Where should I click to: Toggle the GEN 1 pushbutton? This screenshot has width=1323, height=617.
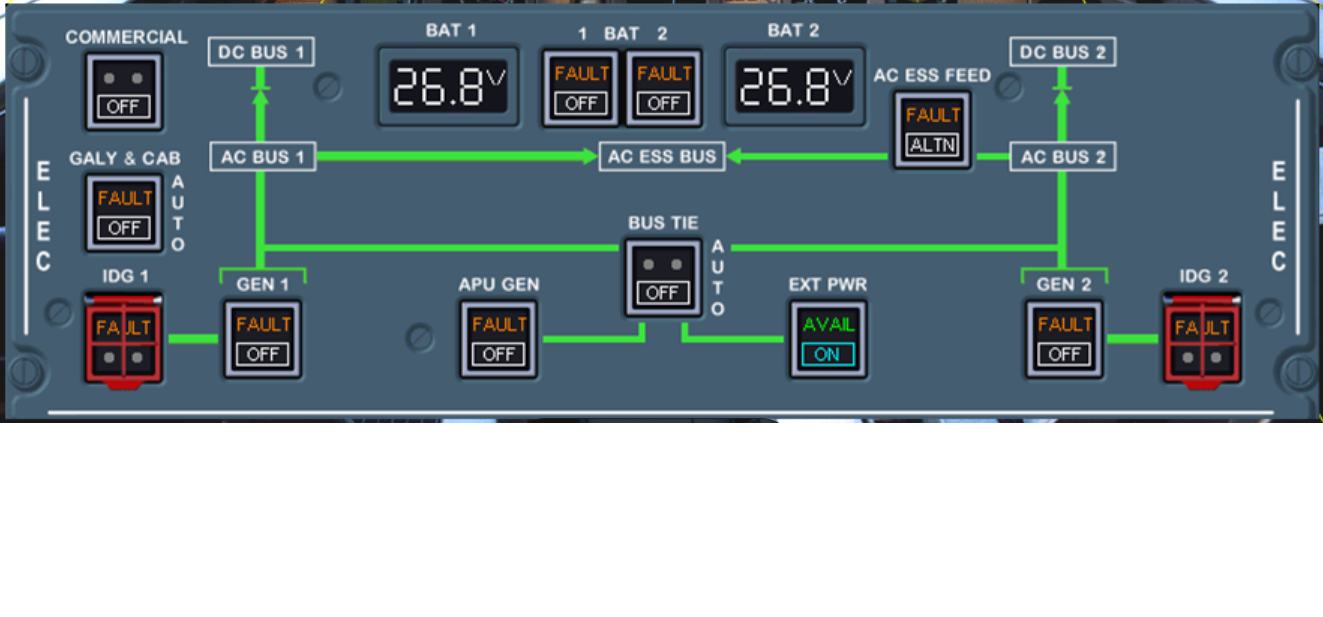click(x=263, y=340)
